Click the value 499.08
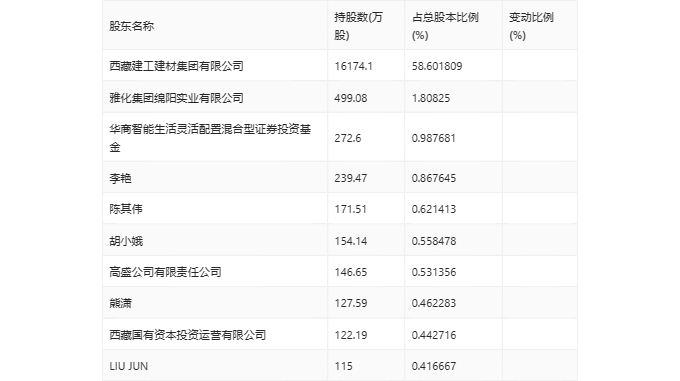This screenshot has height=381, width=680. pyautogui.click(x=350, y=98)
